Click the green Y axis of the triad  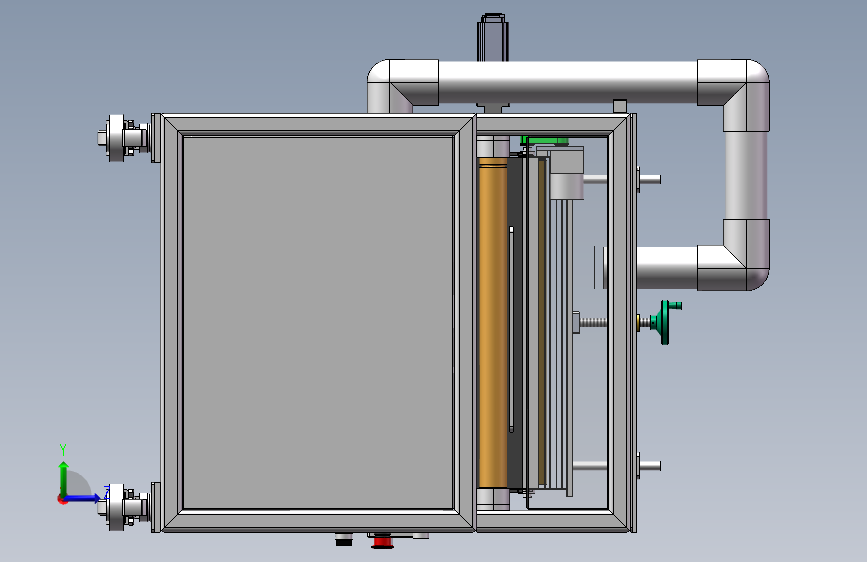click(64, 479)
